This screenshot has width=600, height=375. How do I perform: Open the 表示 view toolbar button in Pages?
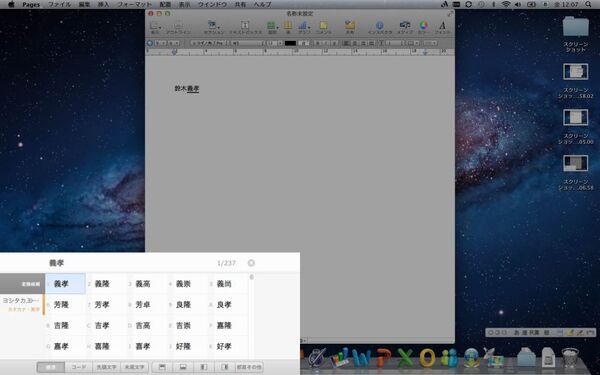pos(155,28)
